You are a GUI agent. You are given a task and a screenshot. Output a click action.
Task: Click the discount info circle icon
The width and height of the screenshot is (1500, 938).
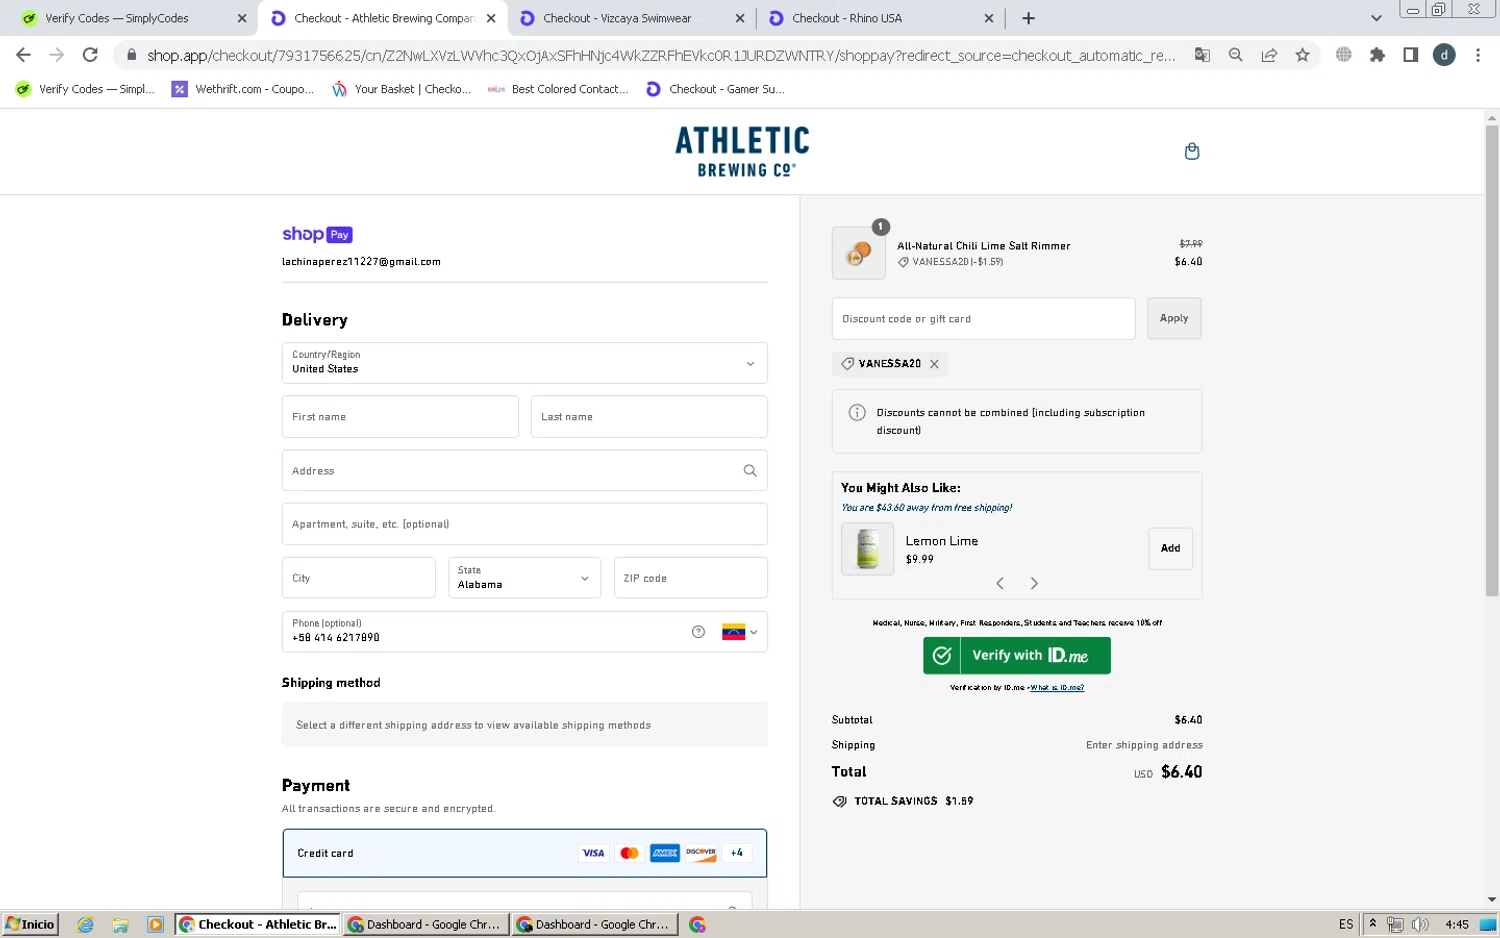(857, 413)
